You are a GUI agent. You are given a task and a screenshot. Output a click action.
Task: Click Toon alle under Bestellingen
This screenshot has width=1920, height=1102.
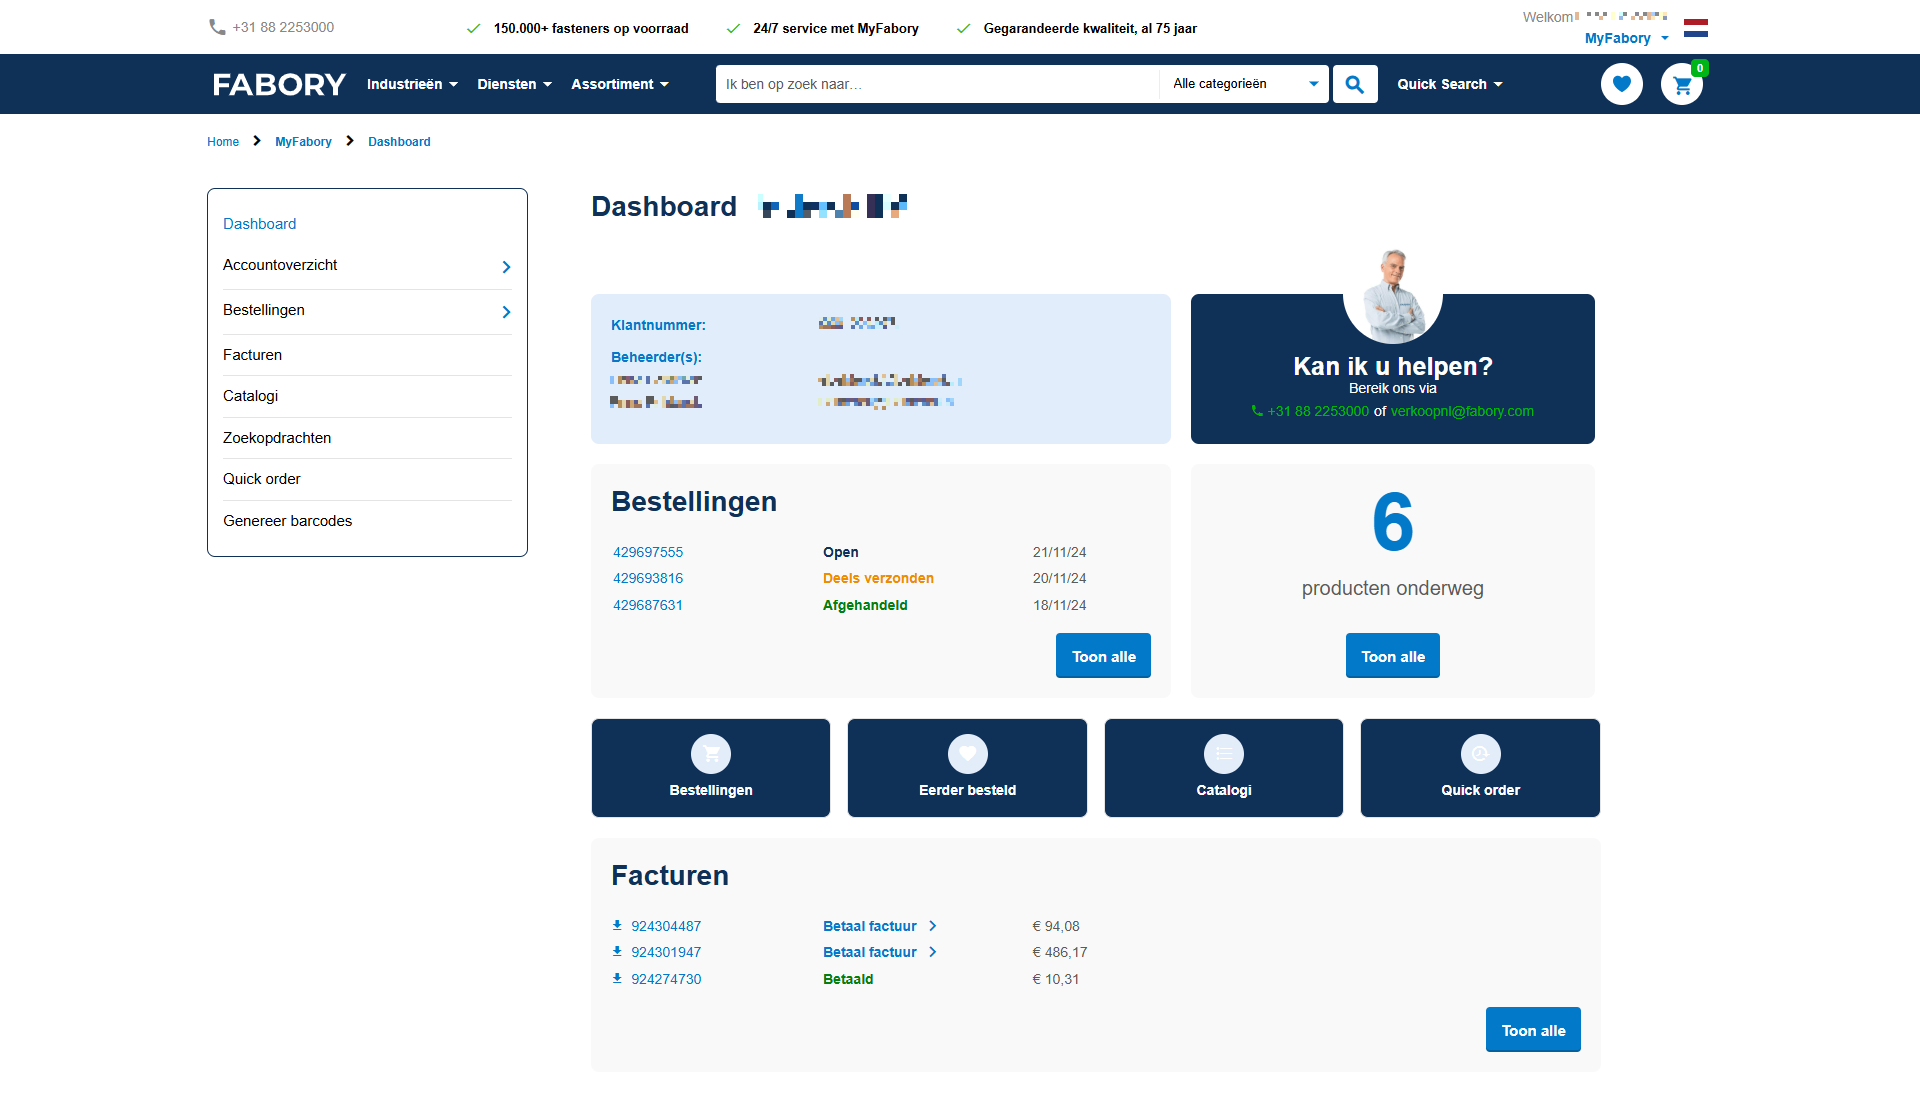[x=1103, y=656]
